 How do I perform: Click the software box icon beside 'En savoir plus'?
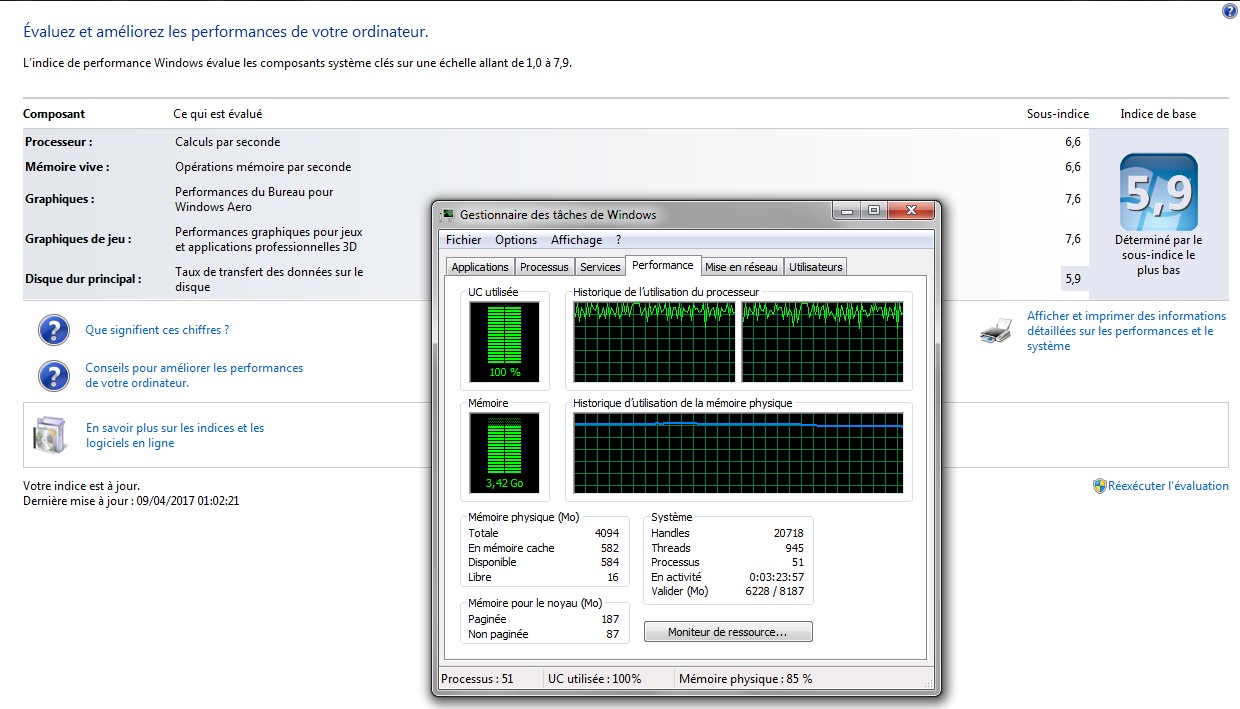pyautogui.click(x=50, y=435)
